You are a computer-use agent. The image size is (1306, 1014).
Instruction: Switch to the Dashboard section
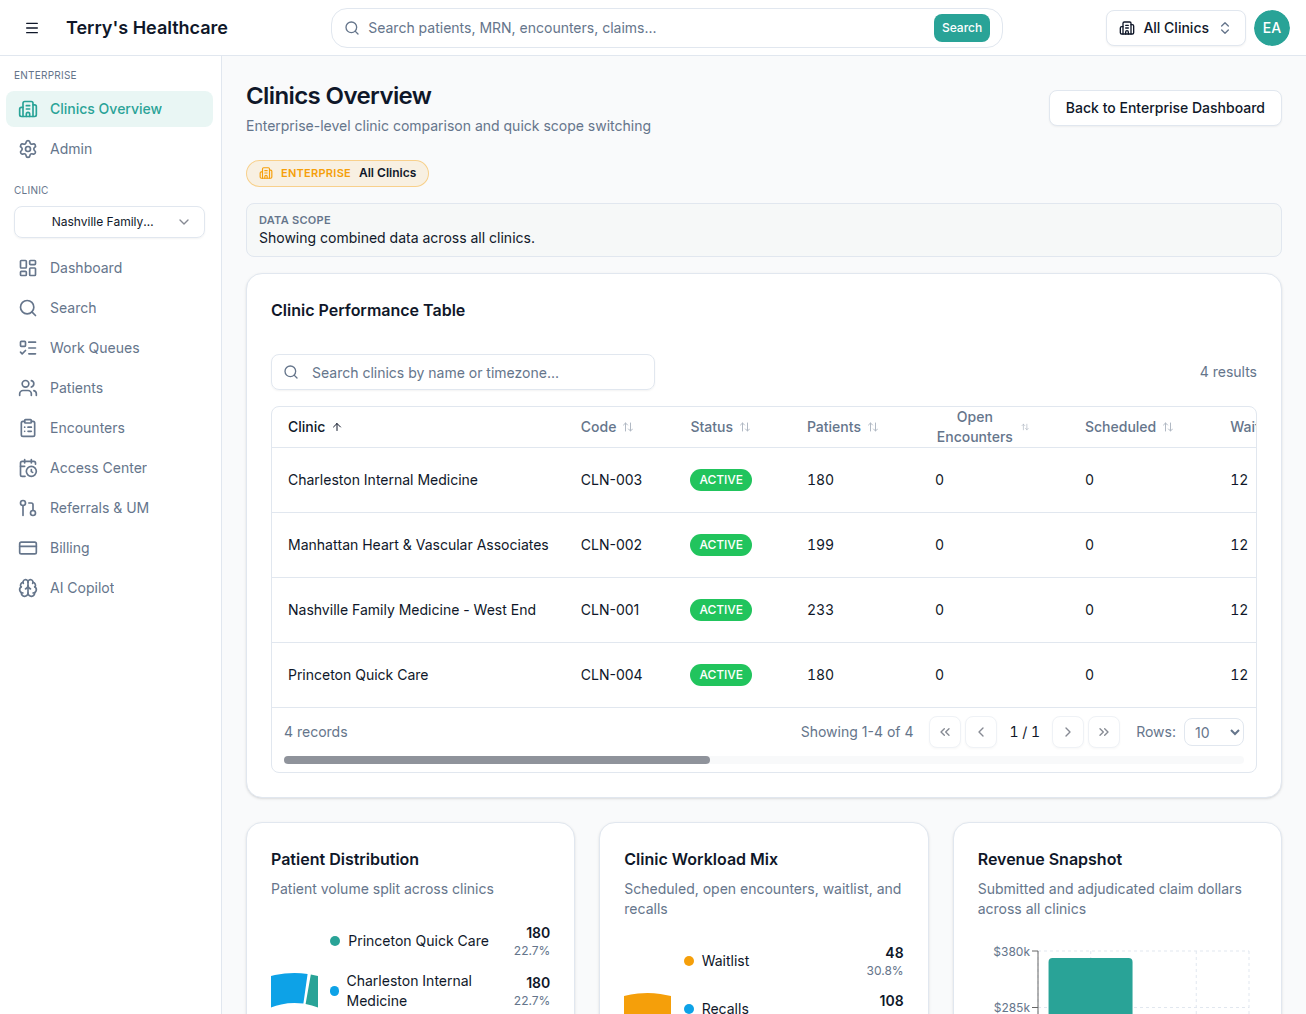click(88, 267)
